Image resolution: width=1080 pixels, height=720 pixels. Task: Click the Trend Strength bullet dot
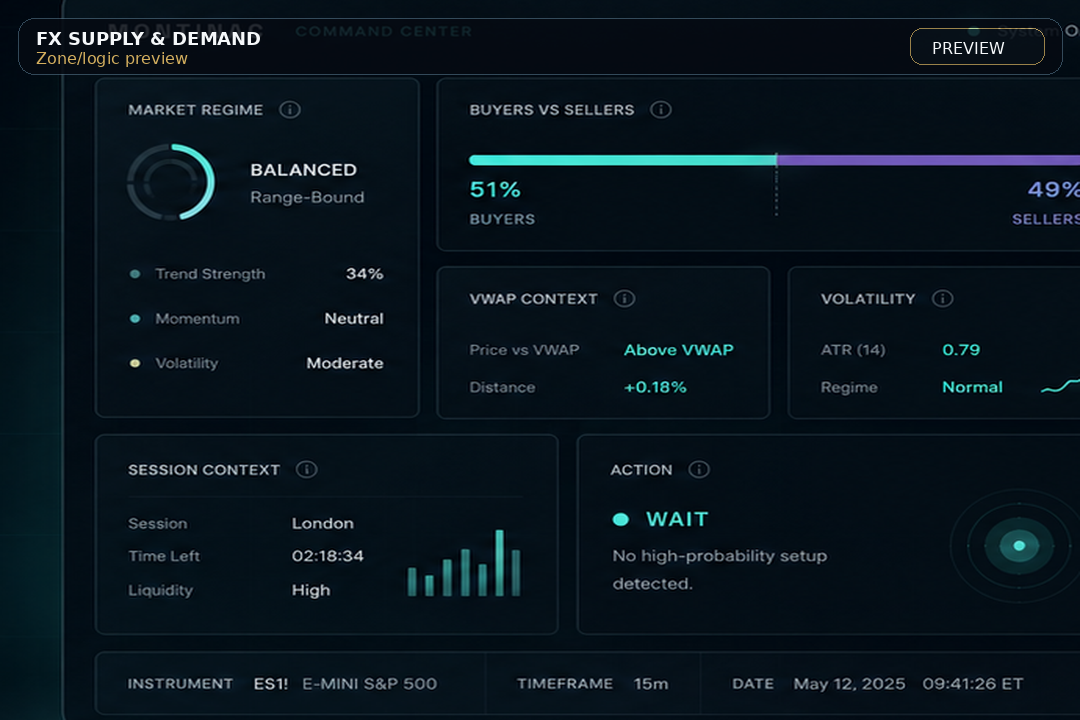[135, 274]
